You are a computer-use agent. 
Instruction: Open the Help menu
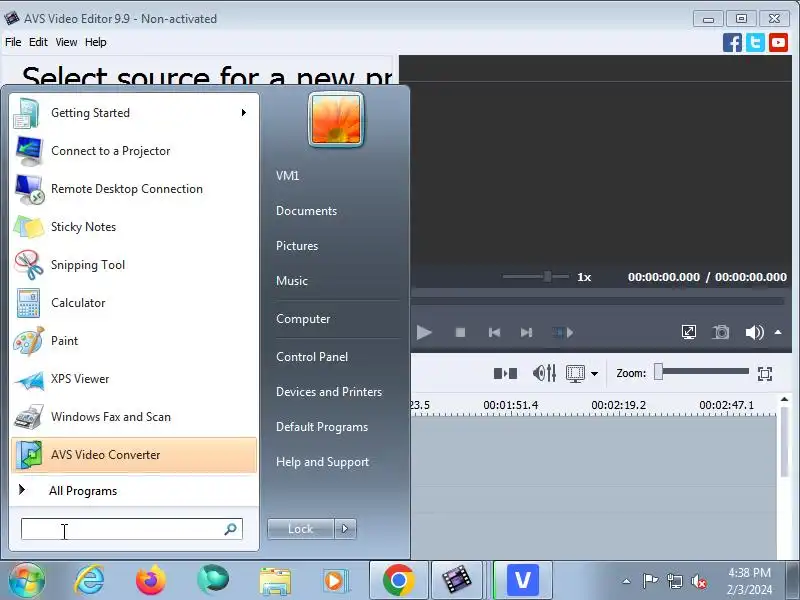point(96,42)
